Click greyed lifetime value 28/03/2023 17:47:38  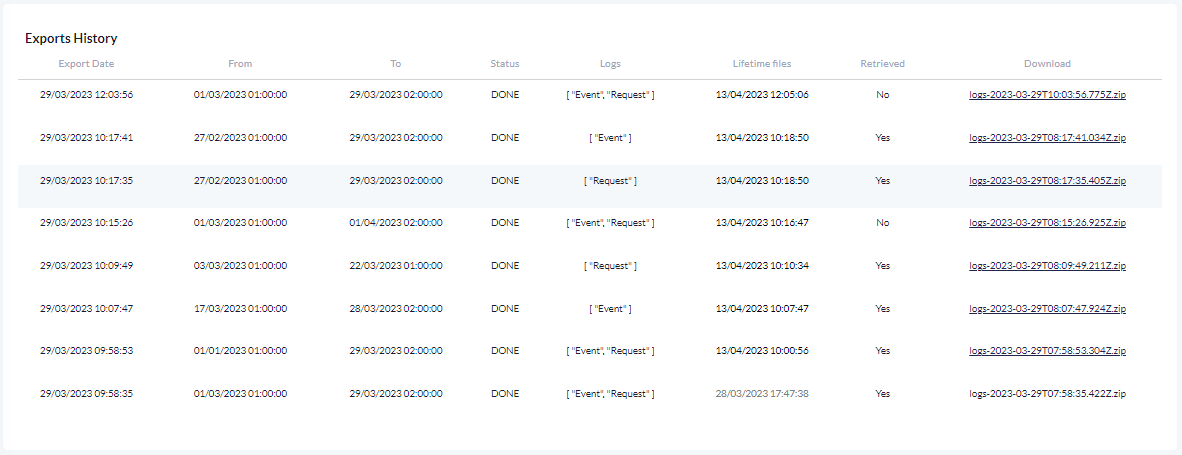coord(762,394)
